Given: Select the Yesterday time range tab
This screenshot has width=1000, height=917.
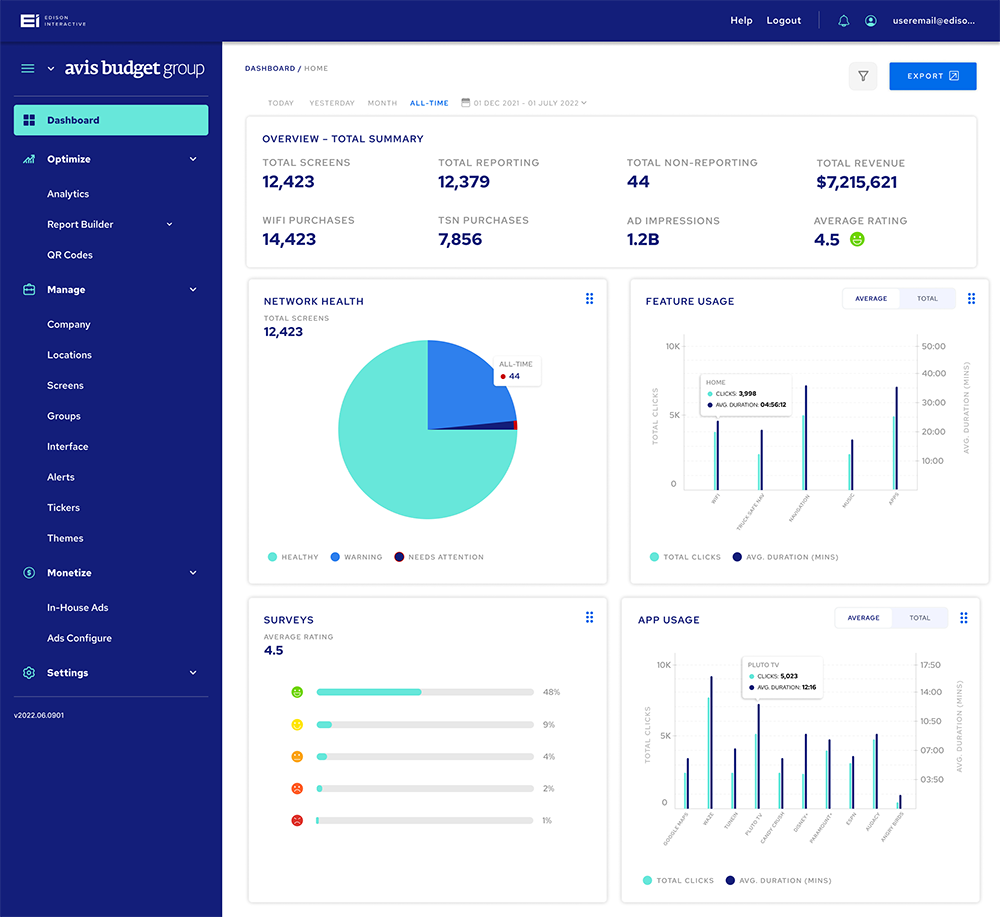Looking at the screenshot, I should point(331,103).
